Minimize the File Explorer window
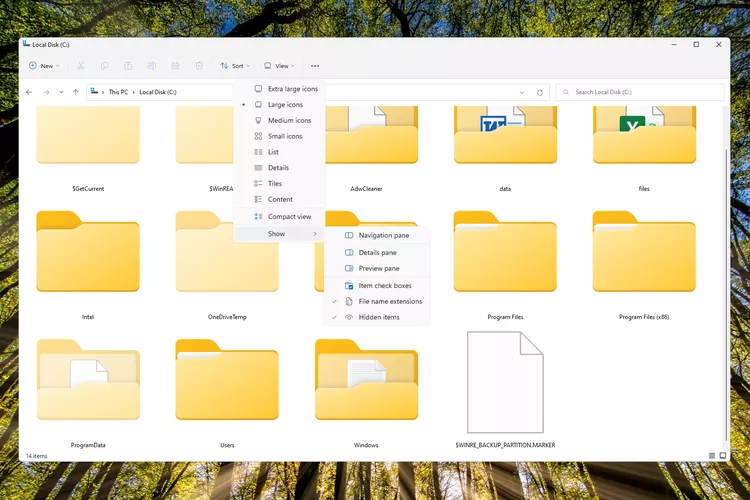Image resolution: width=750 pixels, height=500 pixels. [x=674, y=44]
